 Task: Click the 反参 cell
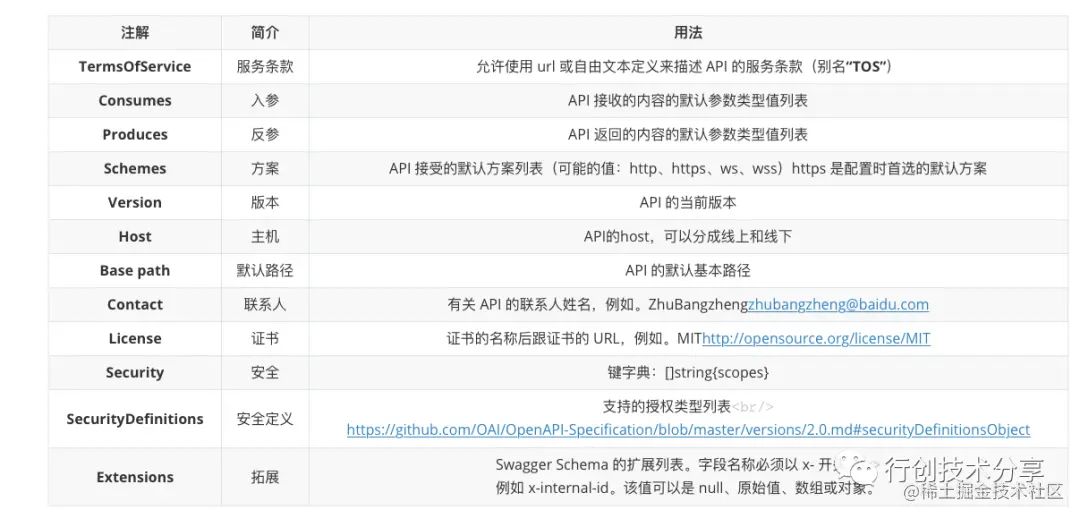pos(265,135)
